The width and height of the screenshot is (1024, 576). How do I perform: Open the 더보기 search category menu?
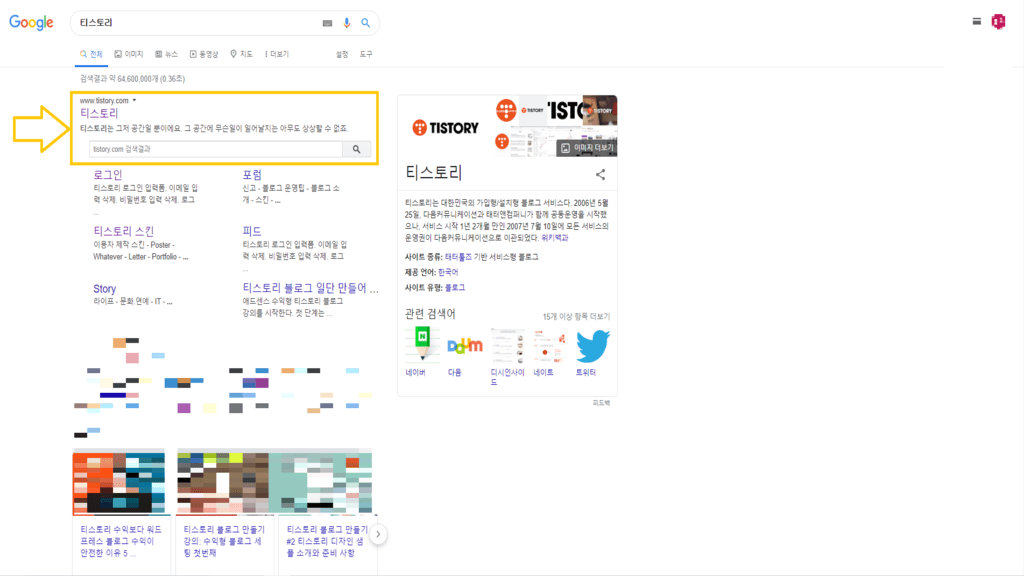point(277,54)
